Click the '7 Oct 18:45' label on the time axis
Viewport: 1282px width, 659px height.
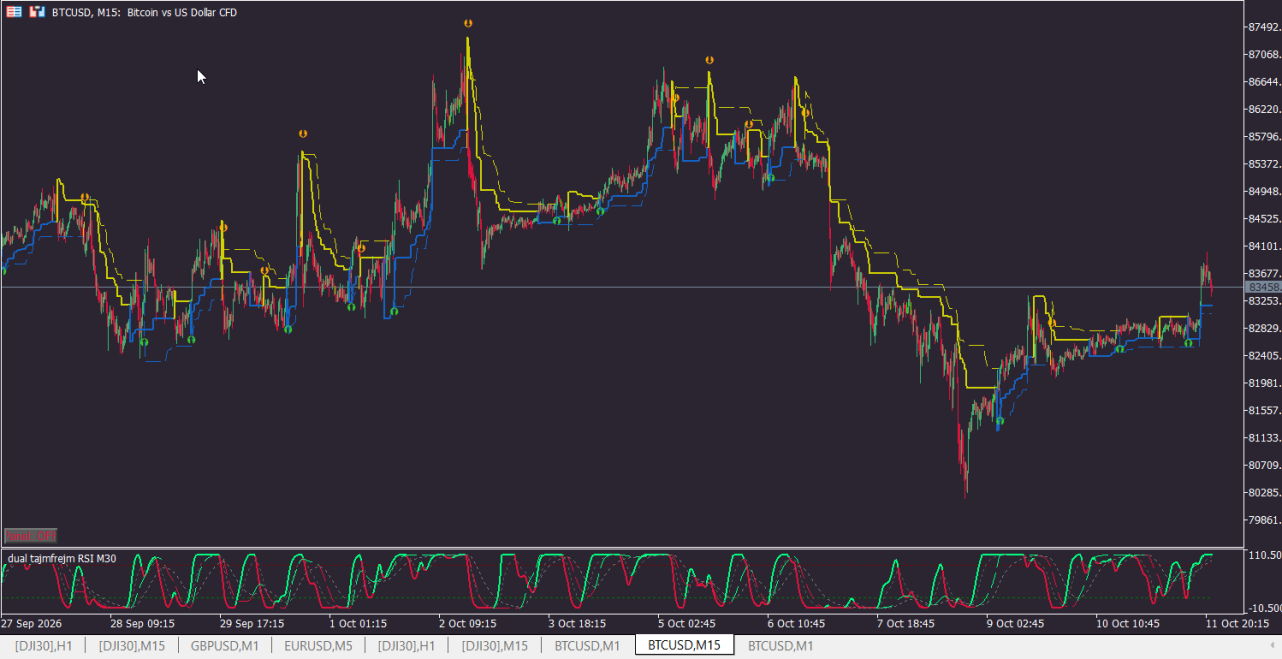pos(906,623)
